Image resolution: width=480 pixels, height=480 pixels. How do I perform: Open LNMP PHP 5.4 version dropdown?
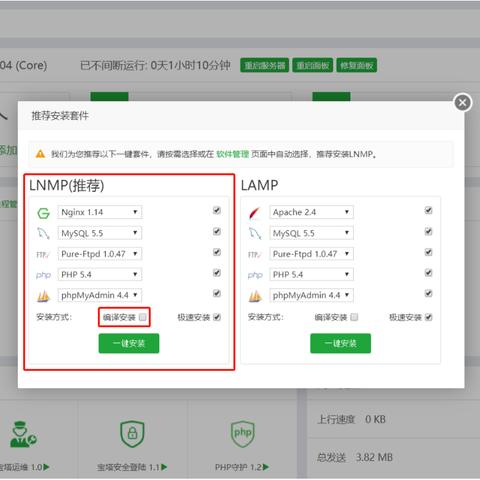[100, 274]
